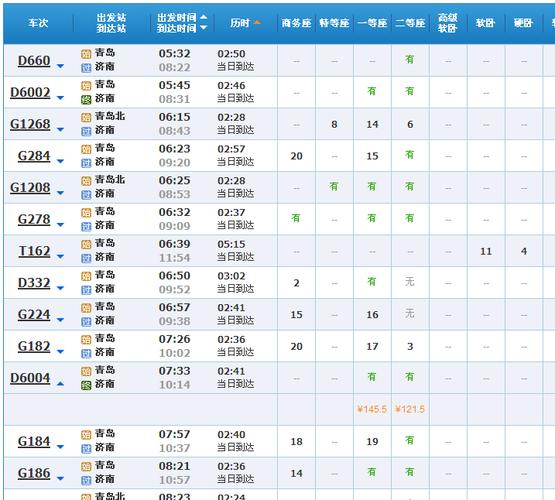Open train G284 details link

pos(34,156)
